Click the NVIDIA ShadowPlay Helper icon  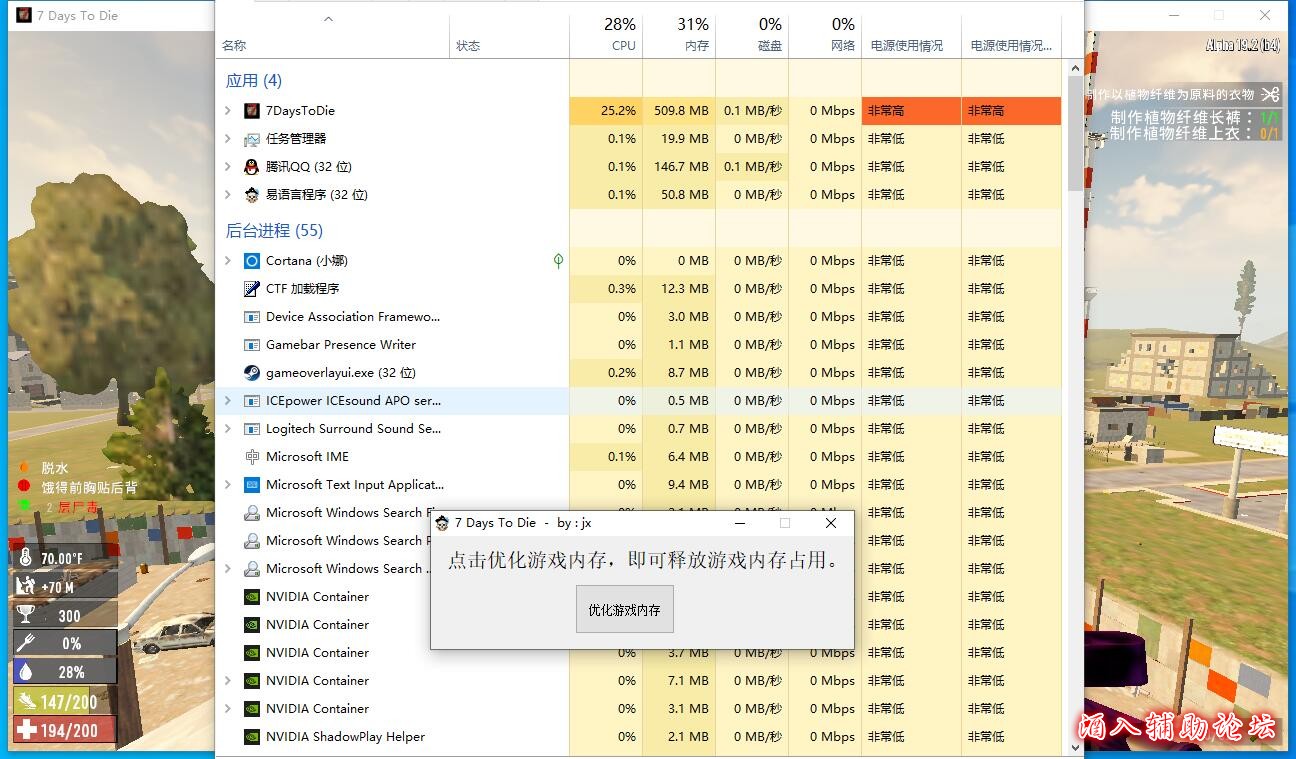[252, 737]
